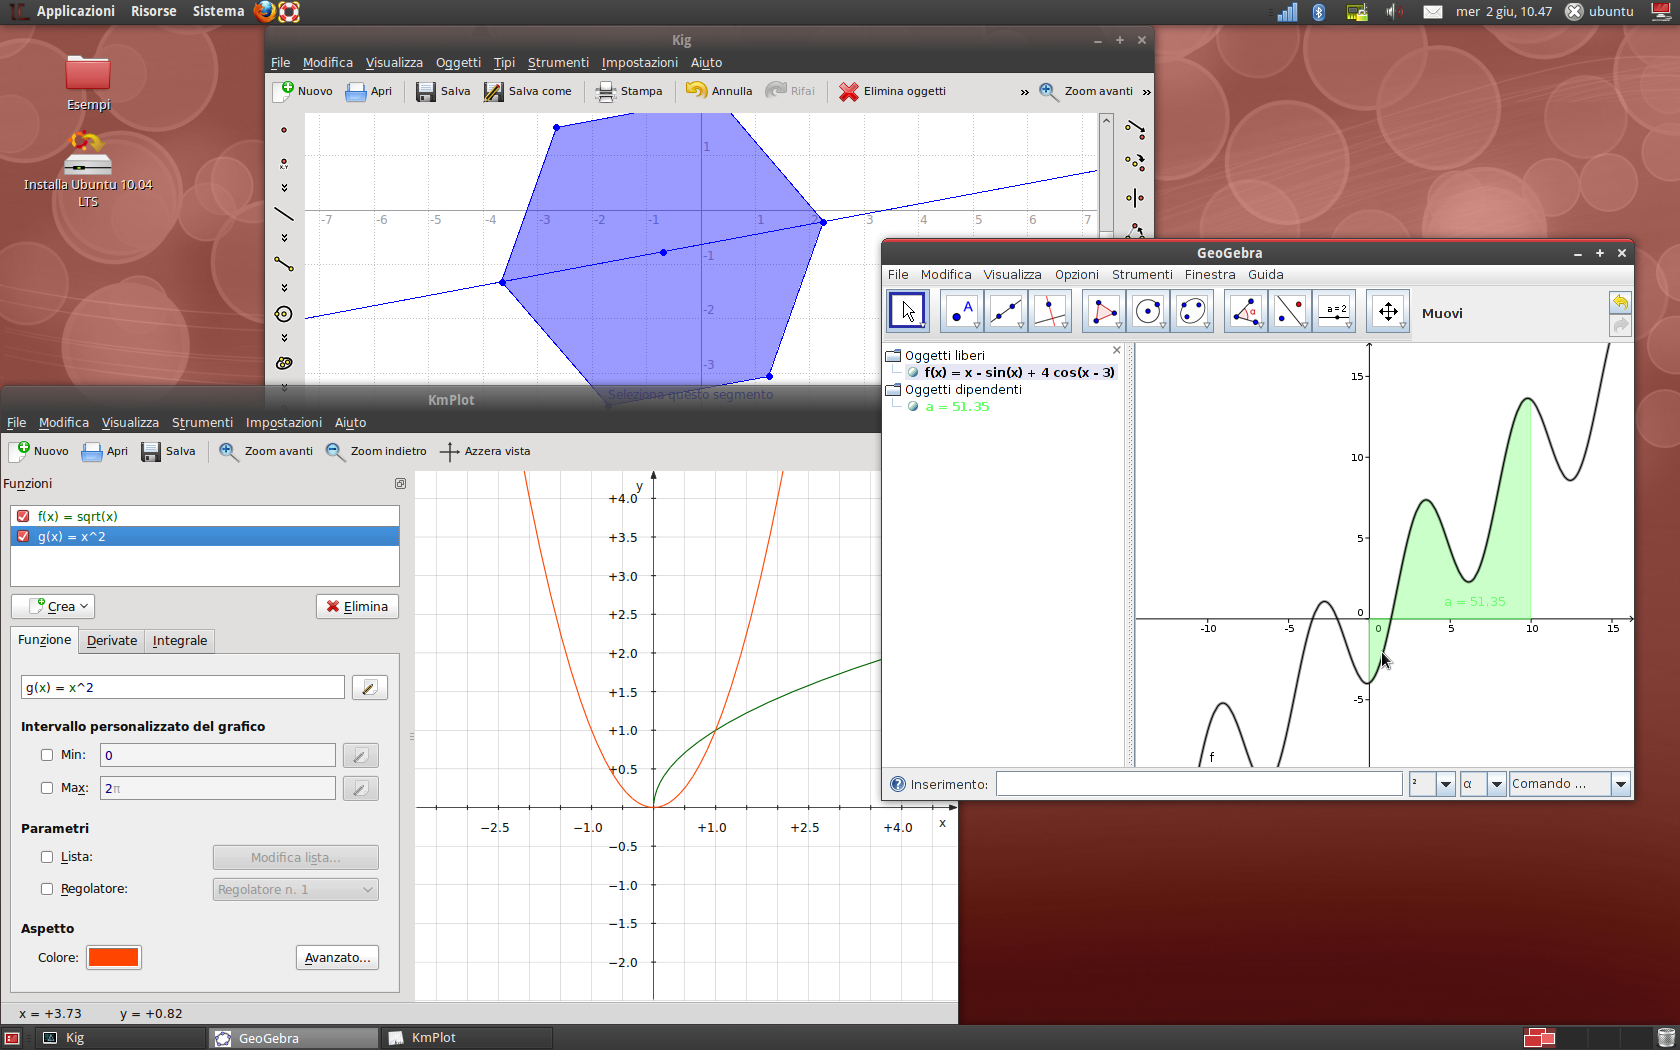Screen dimensions: 1680x1050
Task: Open Opzioni menu in GeoGebra
Action: point(1076,275)
